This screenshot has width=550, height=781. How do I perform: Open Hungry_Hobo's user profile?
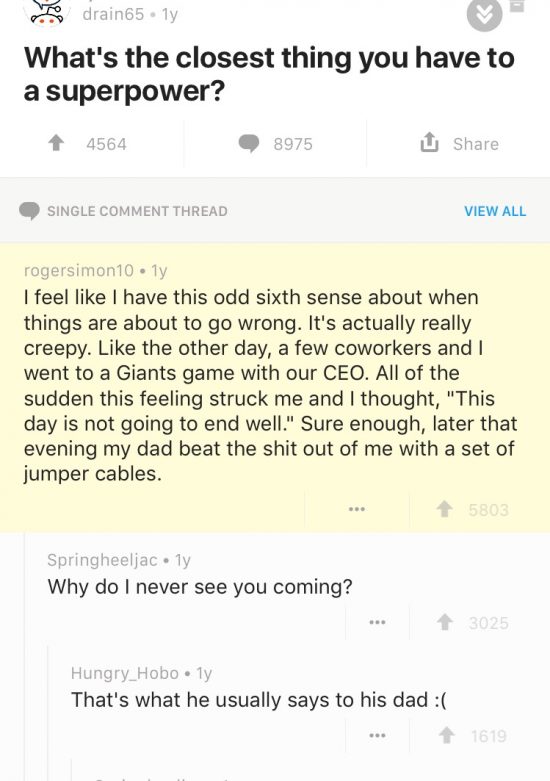point(125,673)
